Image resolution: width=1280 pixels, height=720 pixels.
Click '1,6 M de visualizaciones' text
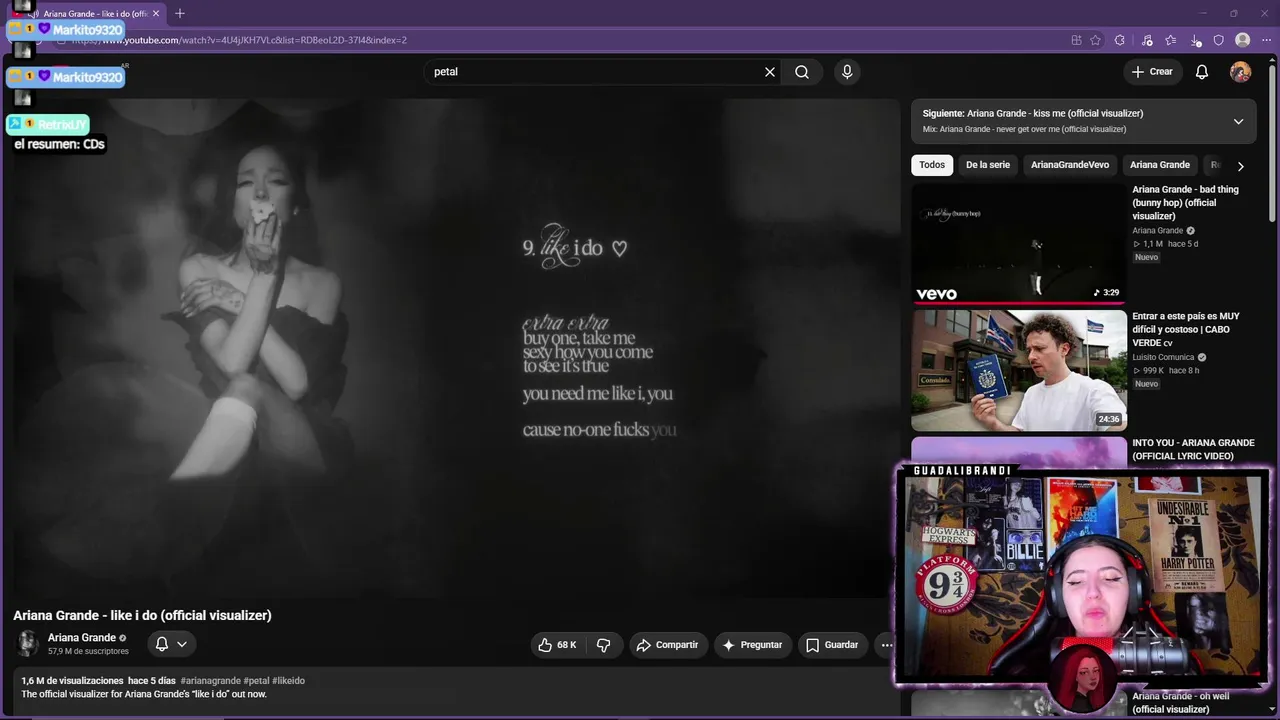click(72, 681)
